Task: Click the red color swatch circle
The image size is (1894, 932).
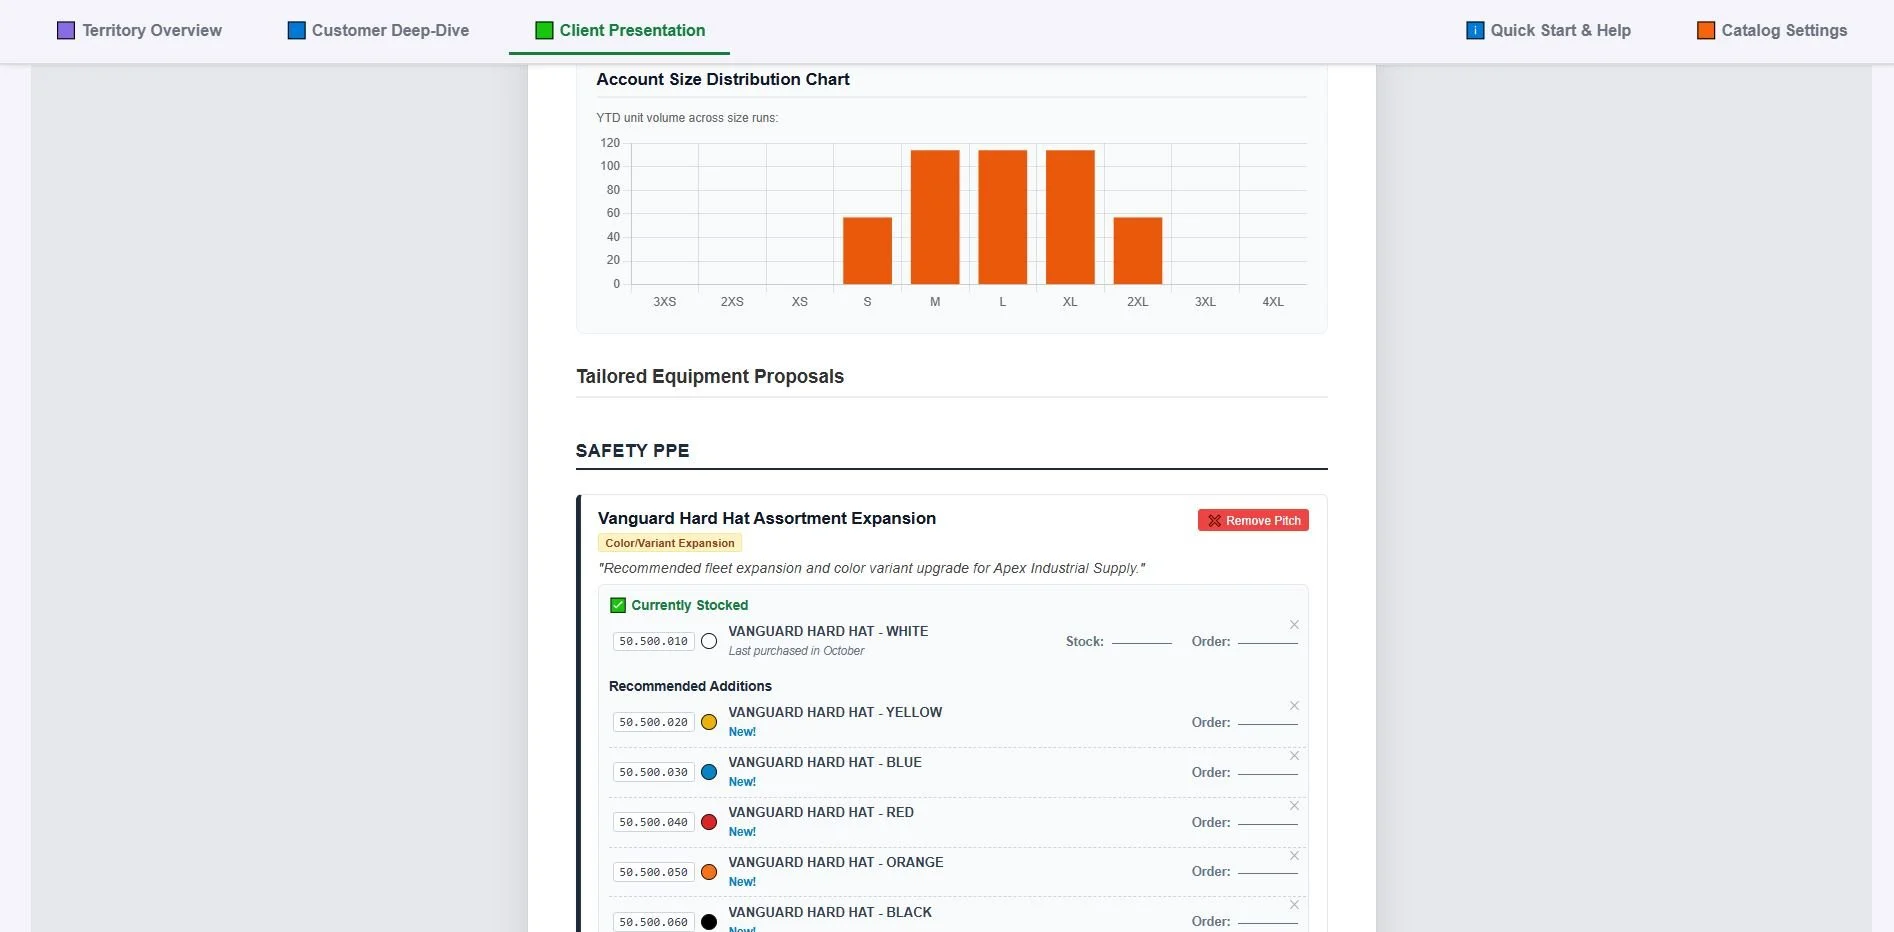Action: pos(709,822)
